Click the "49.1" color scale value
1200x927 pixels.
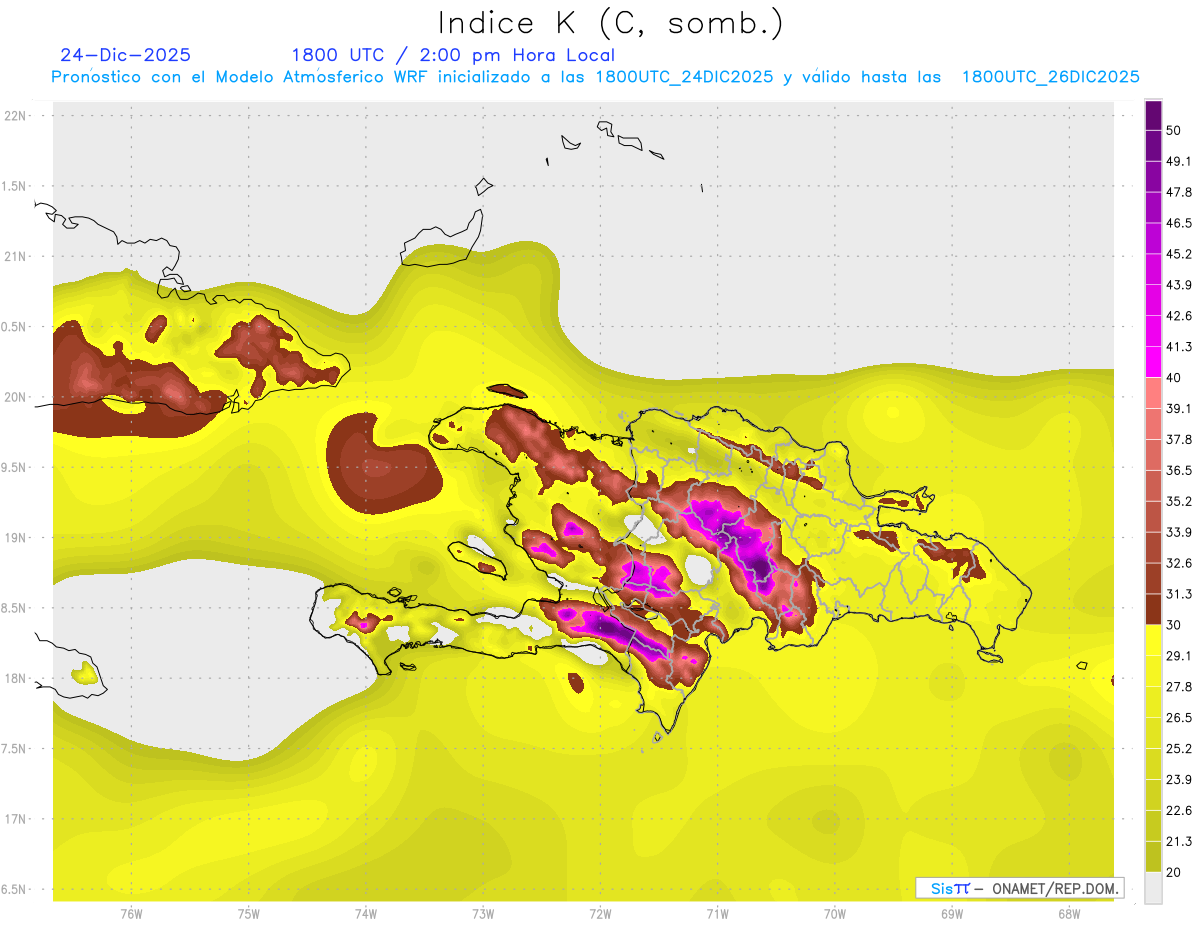click(x=1179, y=161)
